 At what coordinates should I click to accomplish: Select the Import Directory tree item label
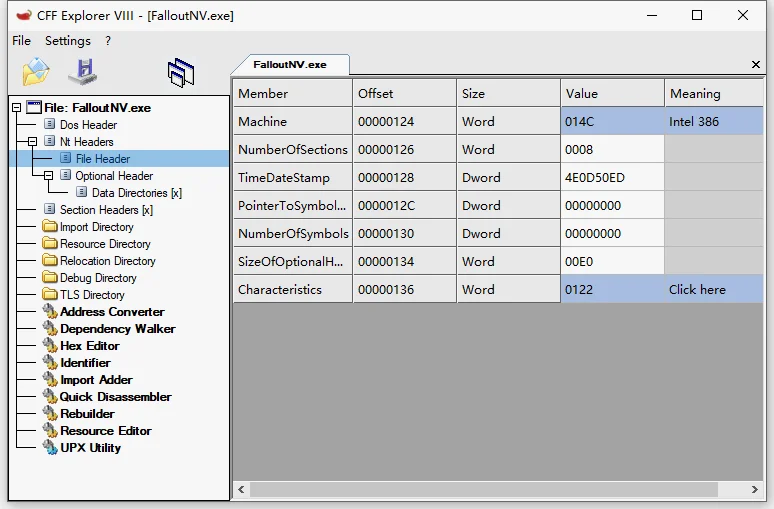tap(97, 227)
